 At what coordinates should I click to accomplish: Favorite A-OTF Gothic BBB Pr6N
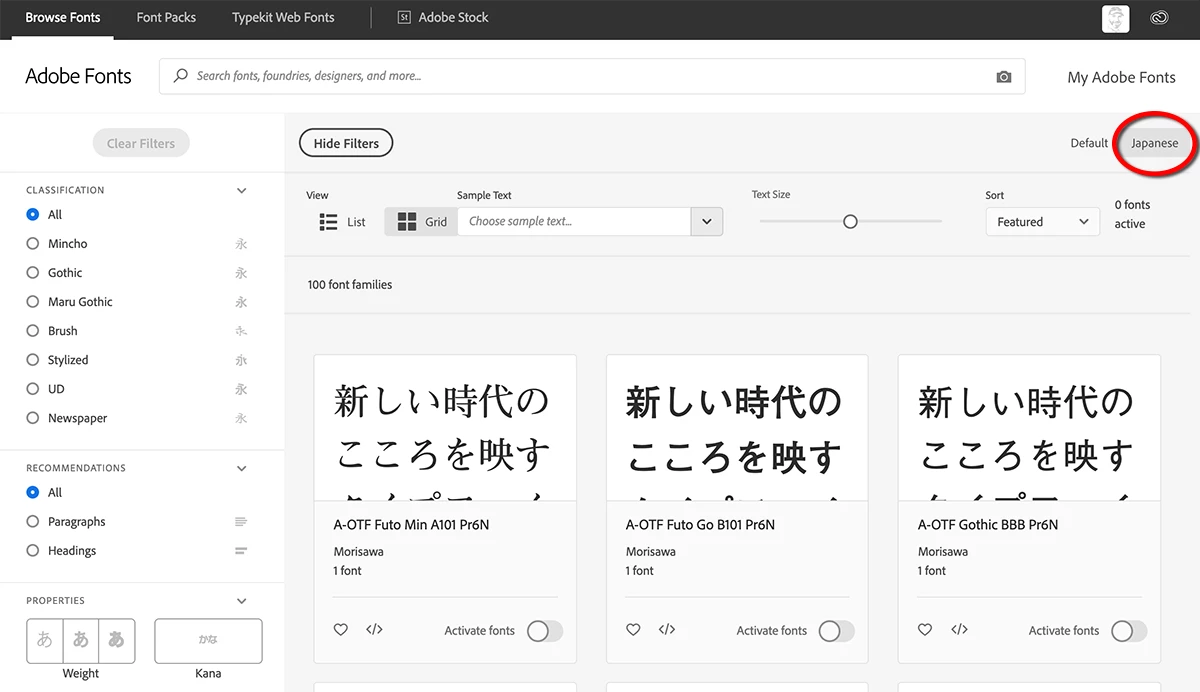(925, 630)
